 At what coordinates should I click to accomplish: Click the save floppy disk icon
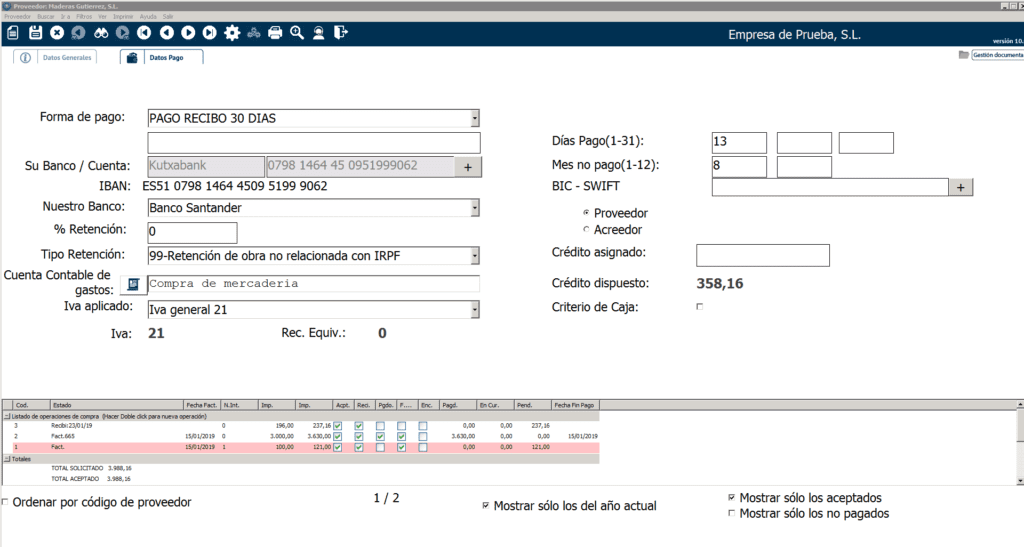35,33
